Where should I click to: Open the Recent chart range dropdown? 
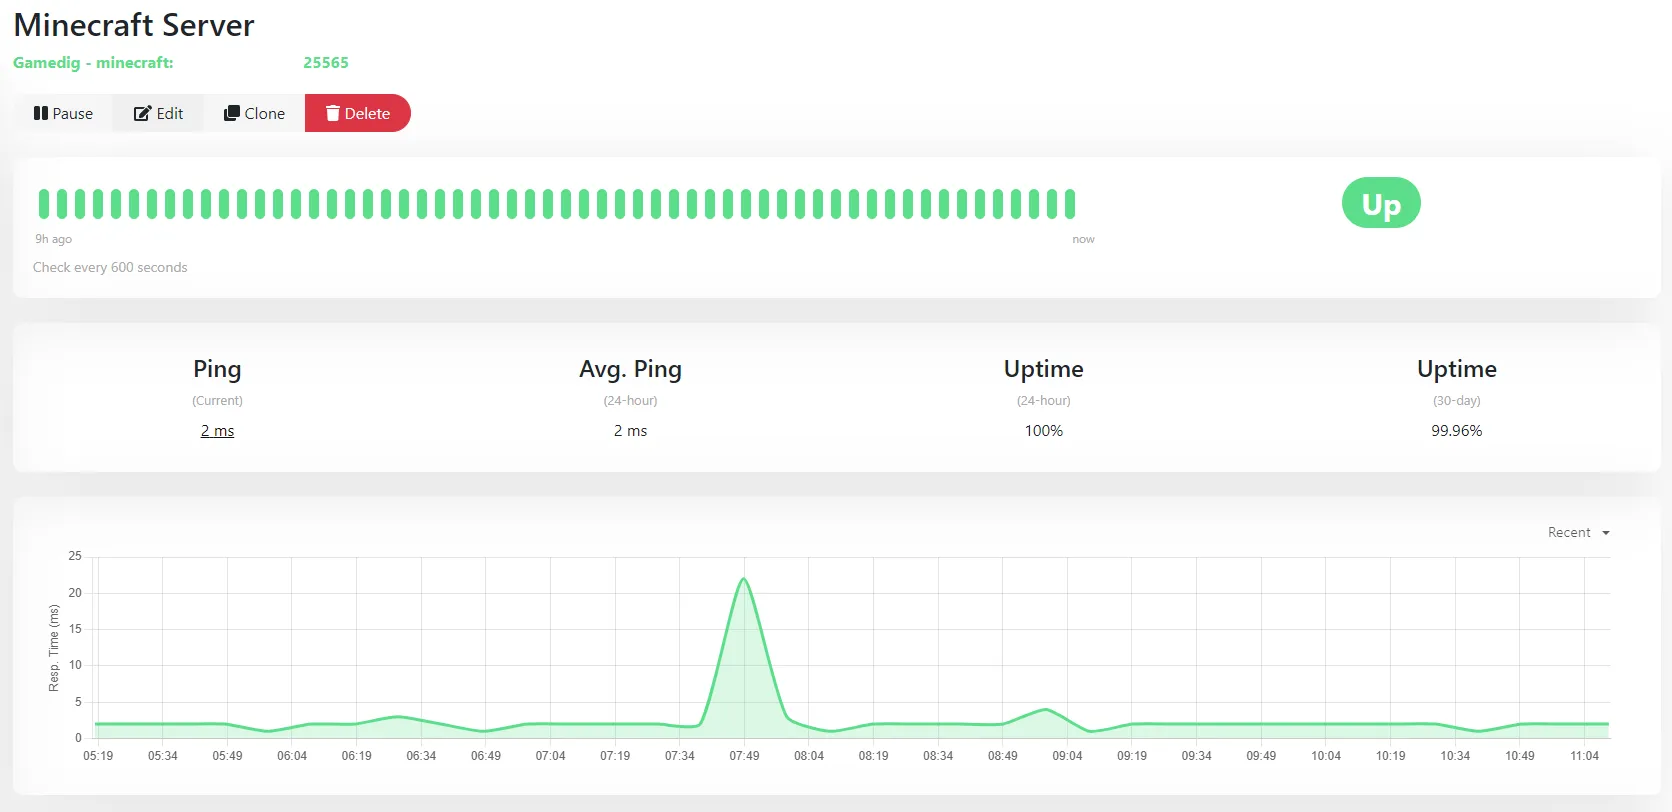point(1578,533)
